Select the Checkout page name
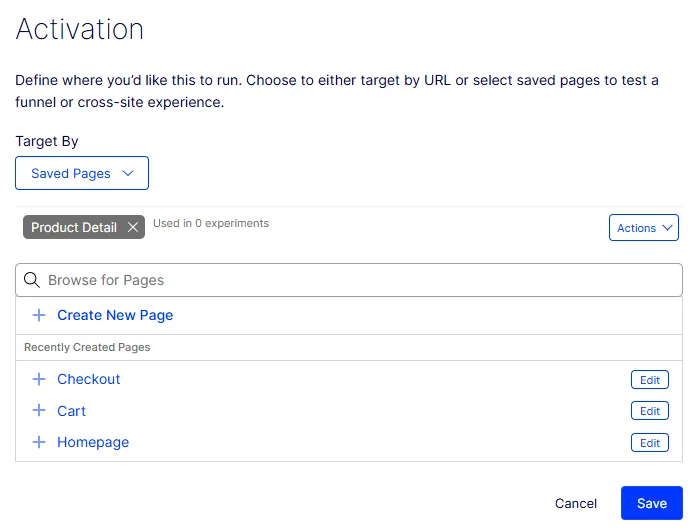 tap(89, 379)
